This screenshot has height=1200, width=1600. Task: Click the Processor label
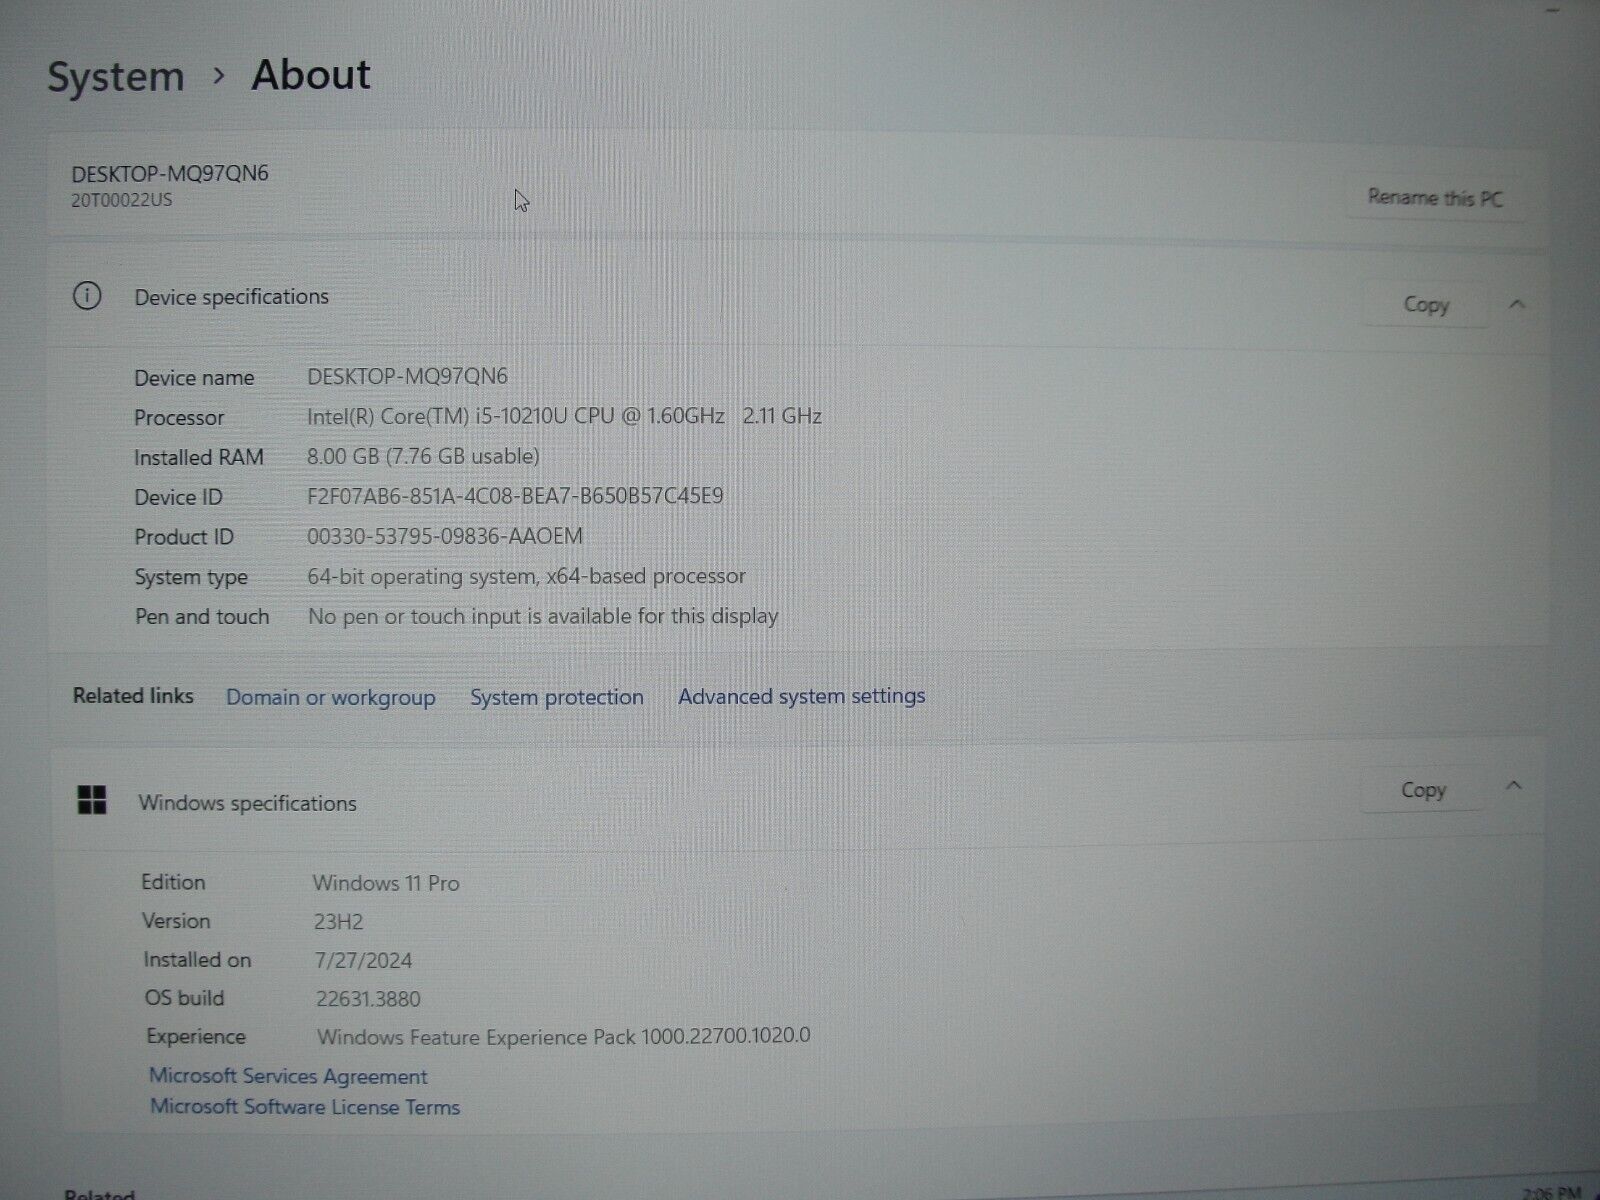click(x=179, y=418)
